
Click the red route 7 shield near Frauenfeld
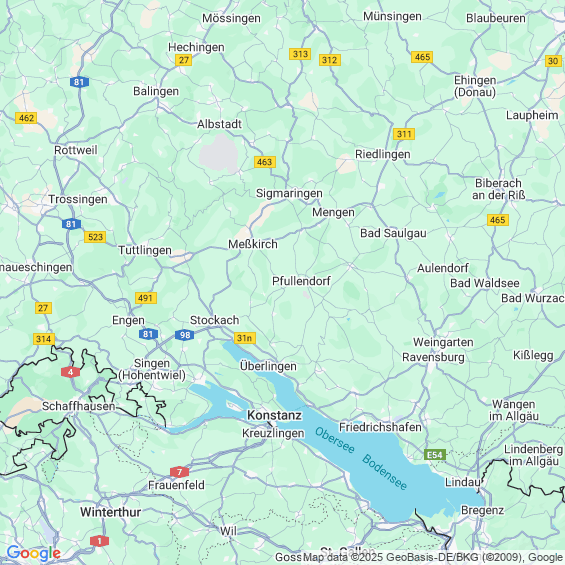[x=179, y=472]
